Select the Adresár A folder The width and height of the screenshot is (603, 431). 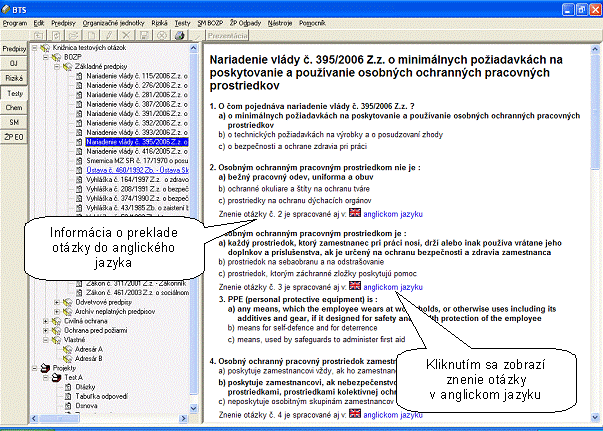(89, 349)
